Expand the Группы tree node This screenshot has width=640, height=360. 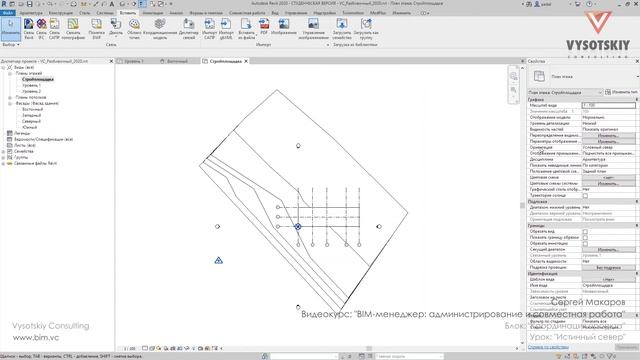pos(3,158)
